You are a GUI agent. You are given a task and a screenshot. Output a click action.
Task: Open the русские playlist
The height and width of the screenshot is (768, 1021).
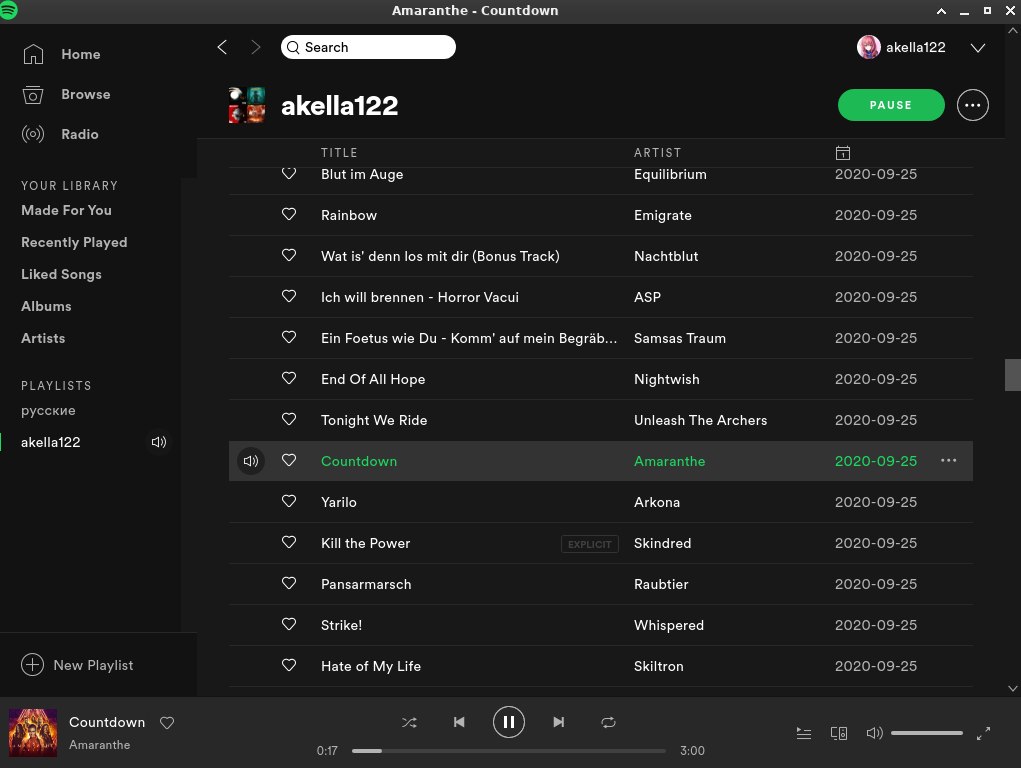click(x=48, y=410)
